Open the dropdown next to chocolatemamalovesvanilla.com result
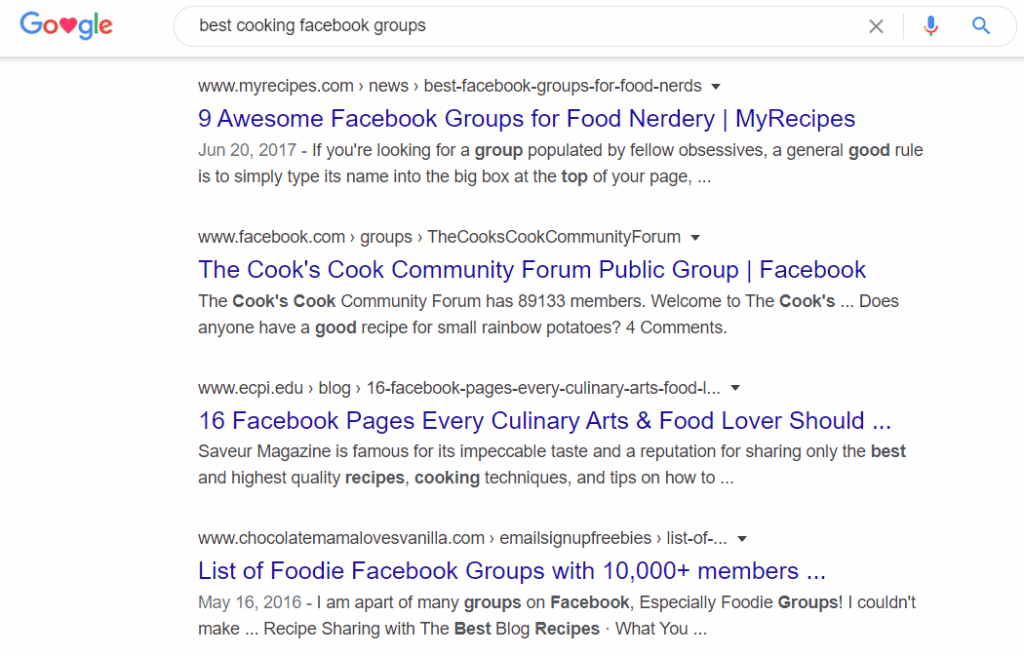Viewport: 1024px width, 655px height. click(741, 538)
